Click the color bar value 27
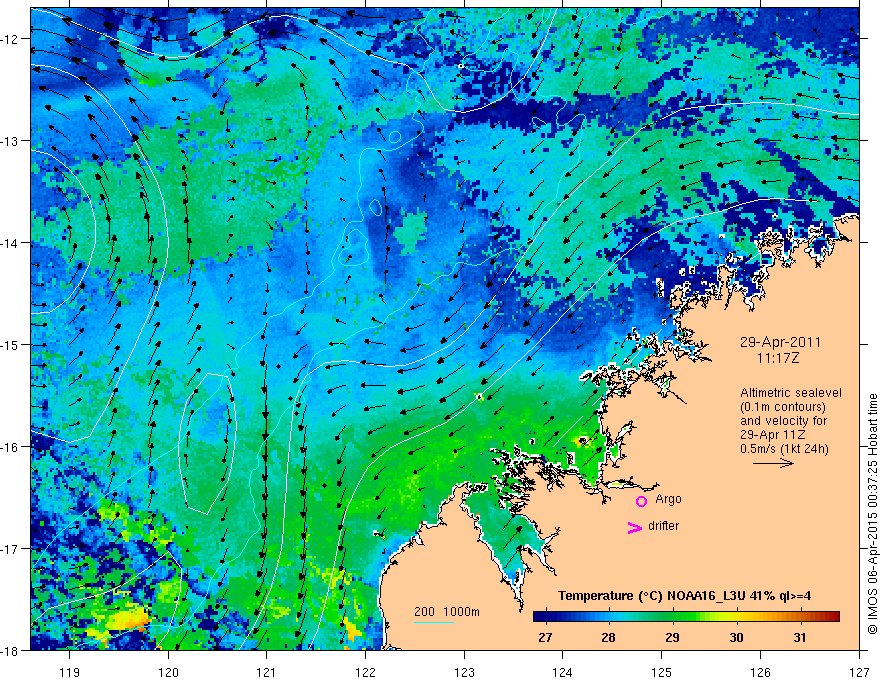 click(544, 637)
